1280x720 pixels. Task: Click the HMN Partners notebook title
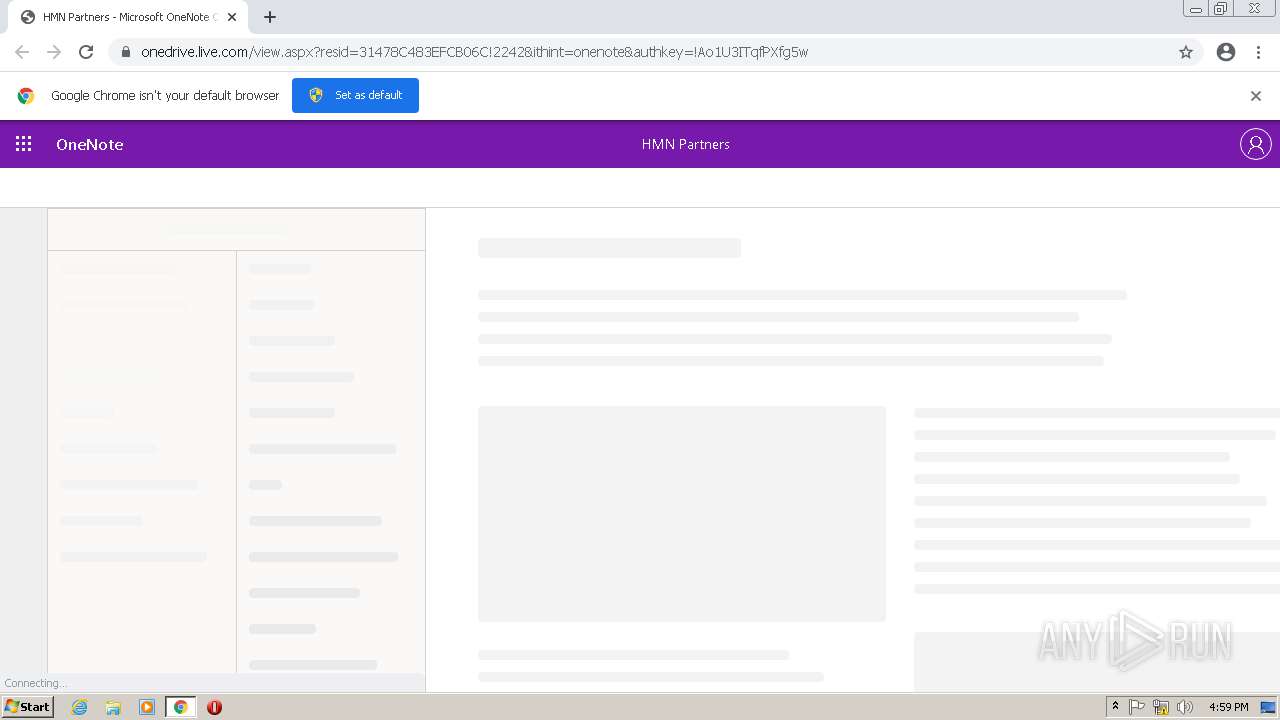[x=685, y=144]
